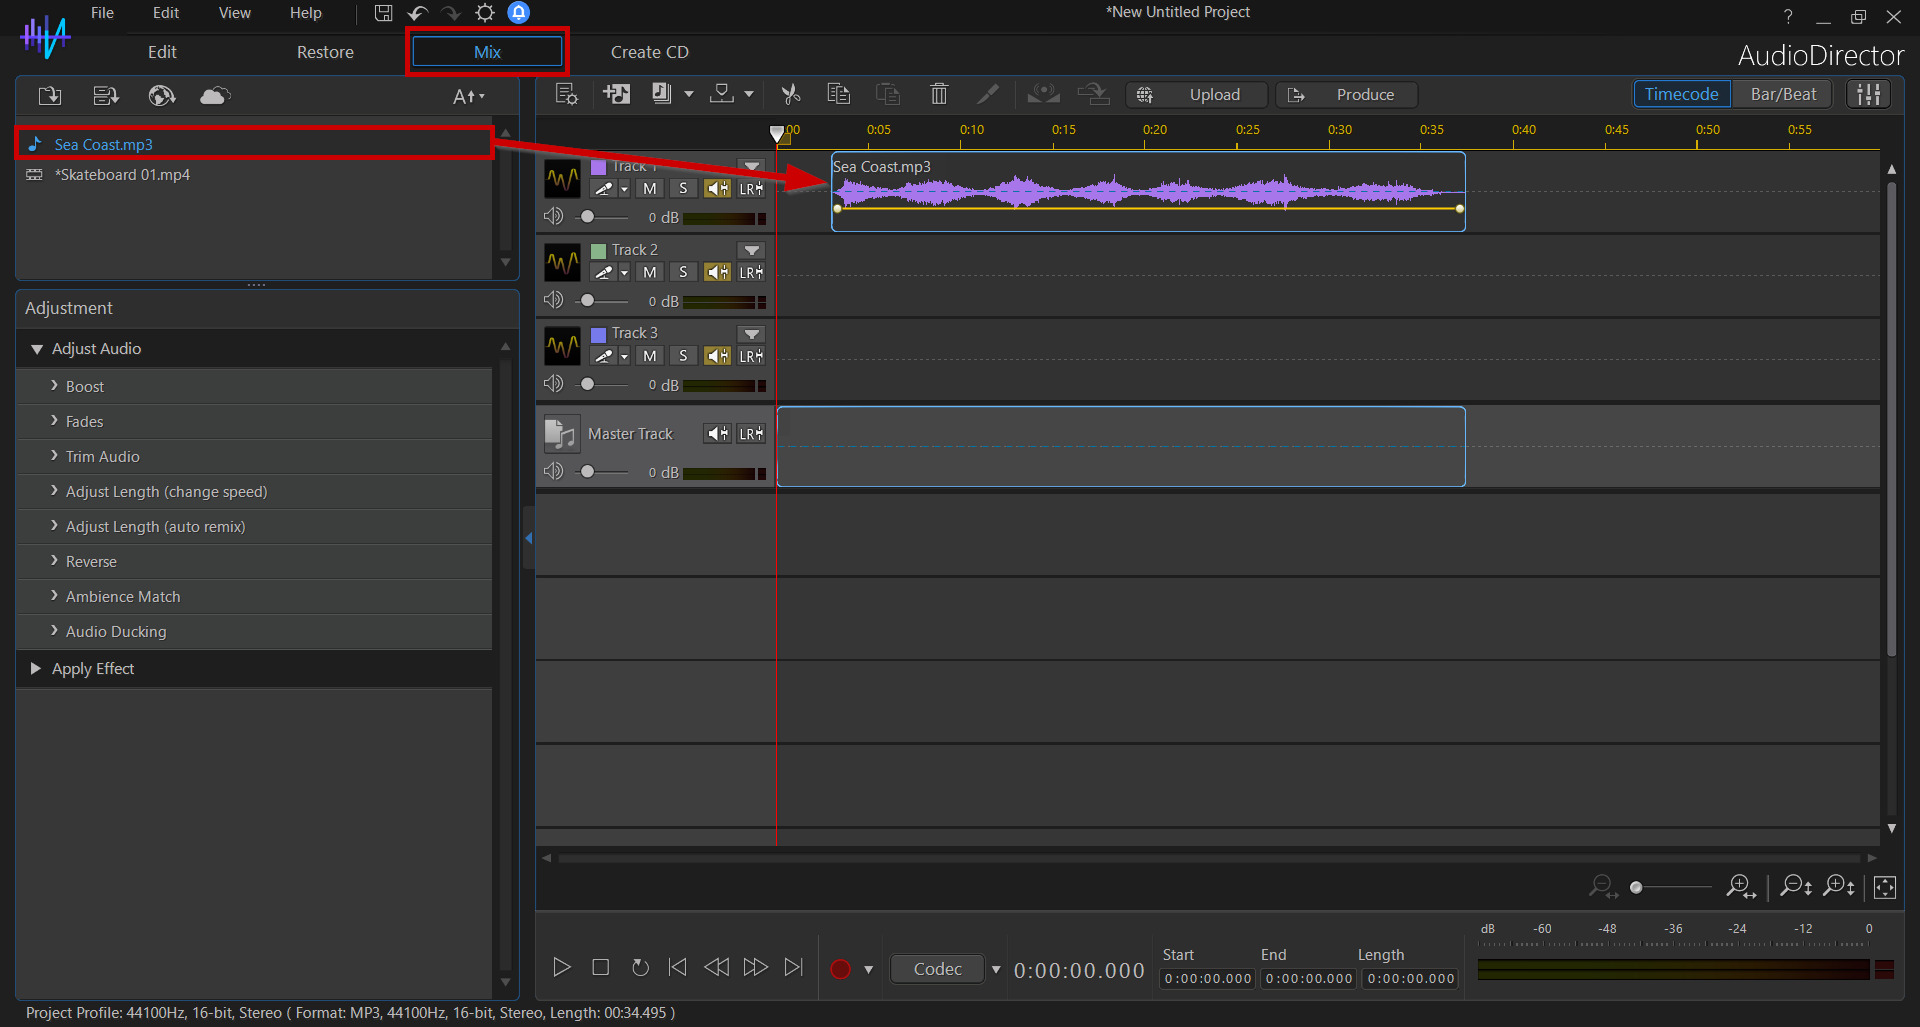Open the audio mixer panel icon
This screenshot has height=1027, width=1920.
tap(1868, 94)
